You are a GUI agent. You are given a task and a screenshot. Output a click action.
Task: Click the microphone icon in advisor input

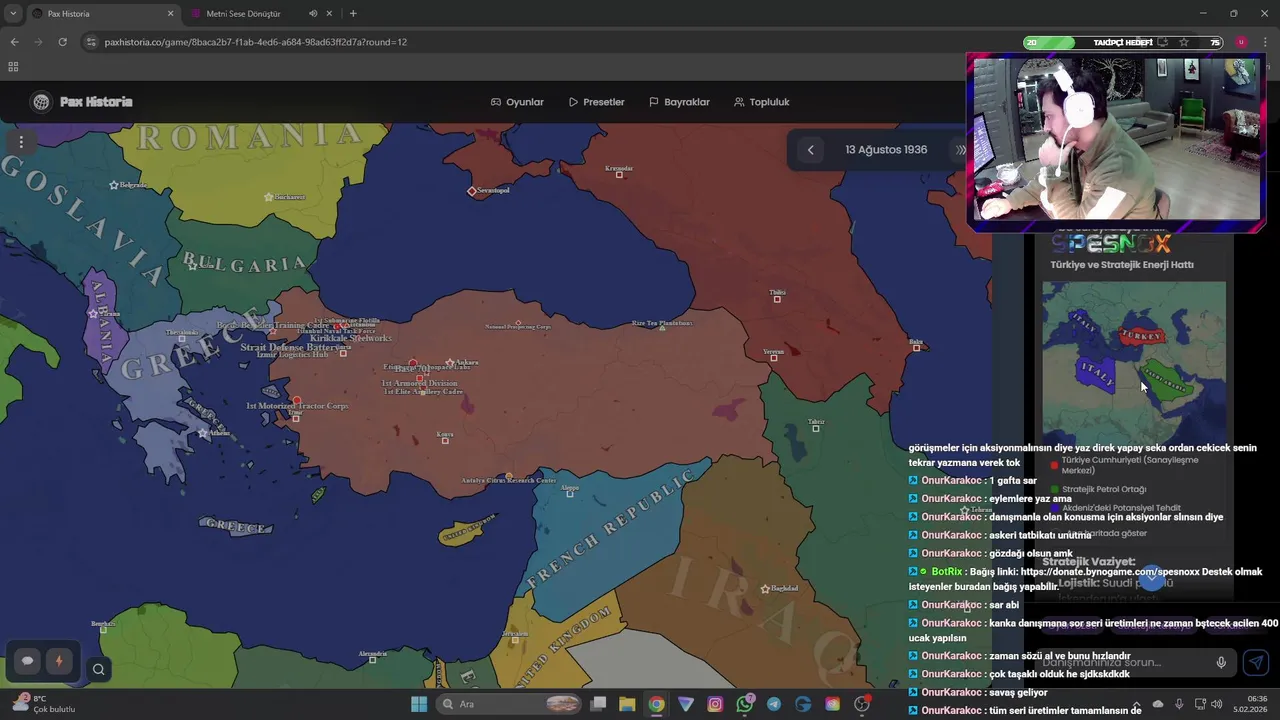(1221, 662)
